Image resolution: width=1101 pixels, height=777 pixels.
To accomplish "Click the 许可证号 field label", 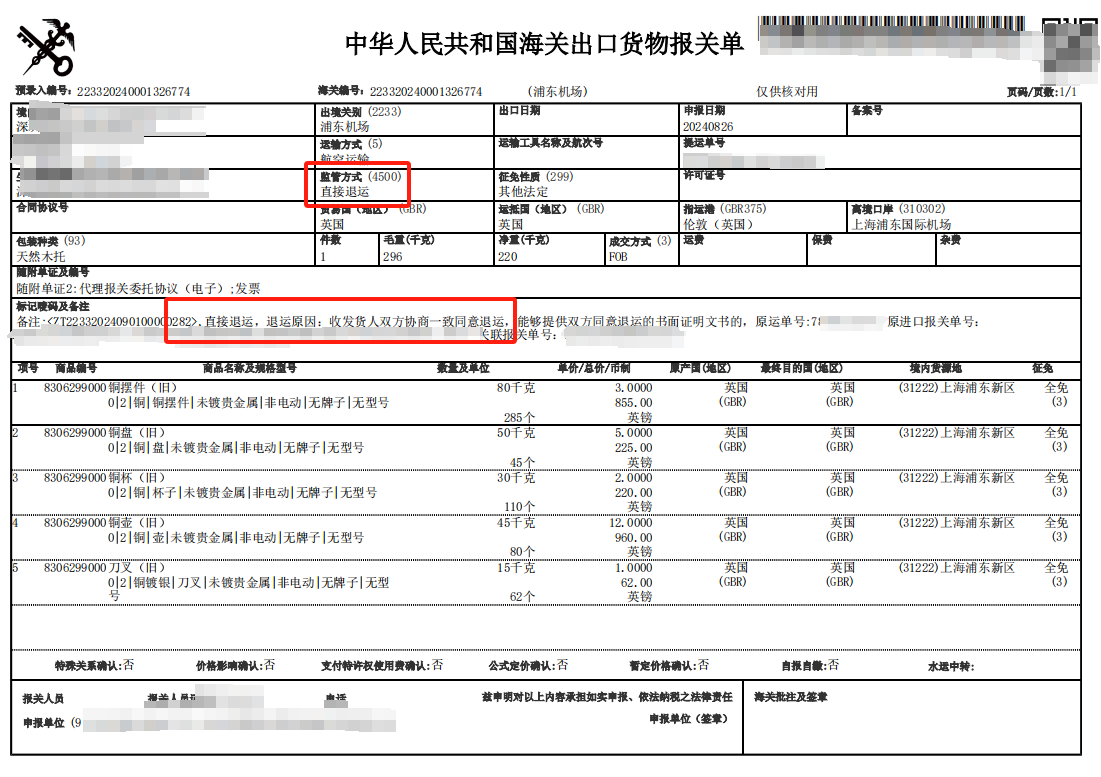I will point(704,175).
